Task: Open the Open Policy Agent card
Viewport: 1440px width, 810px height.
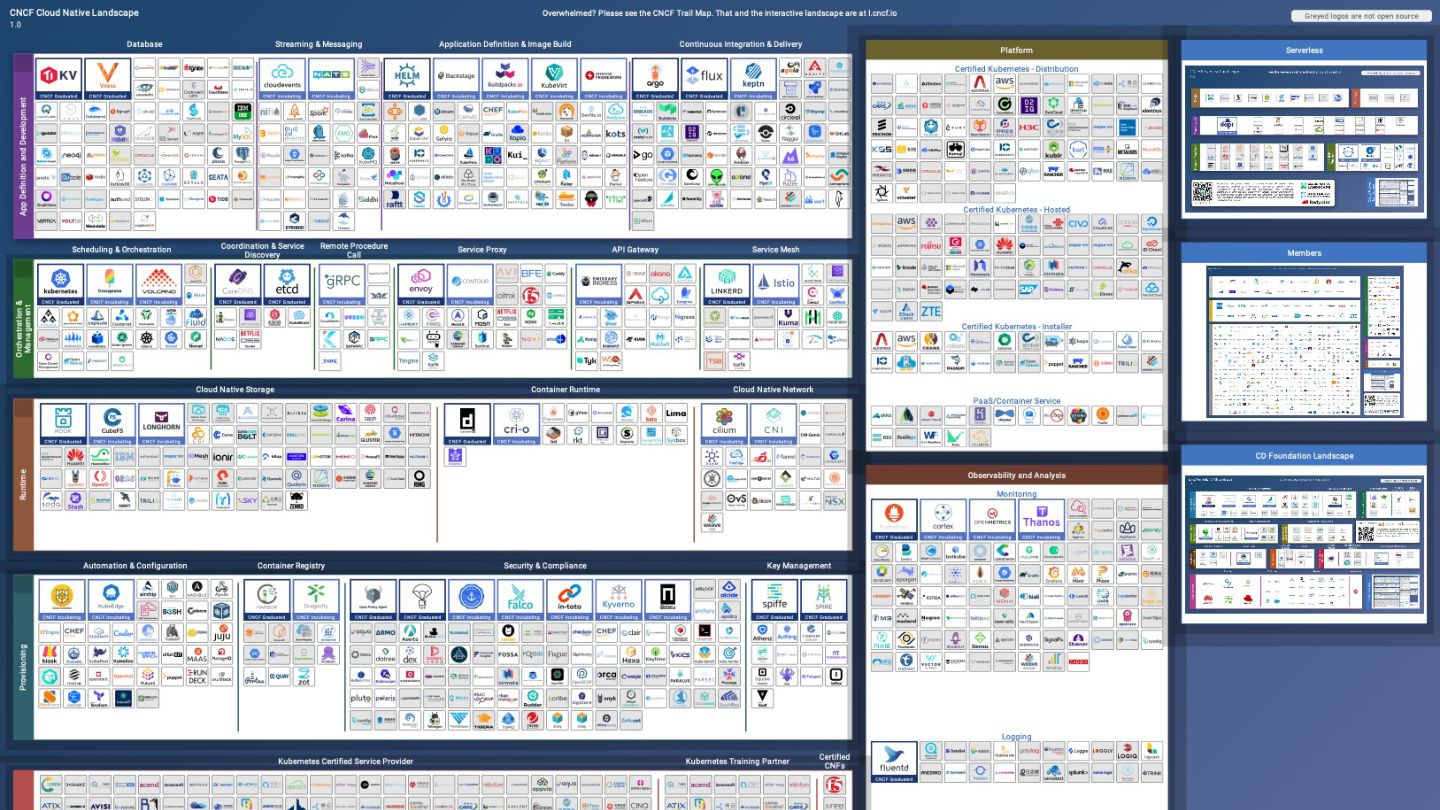Action: click(x=373, y=600)
